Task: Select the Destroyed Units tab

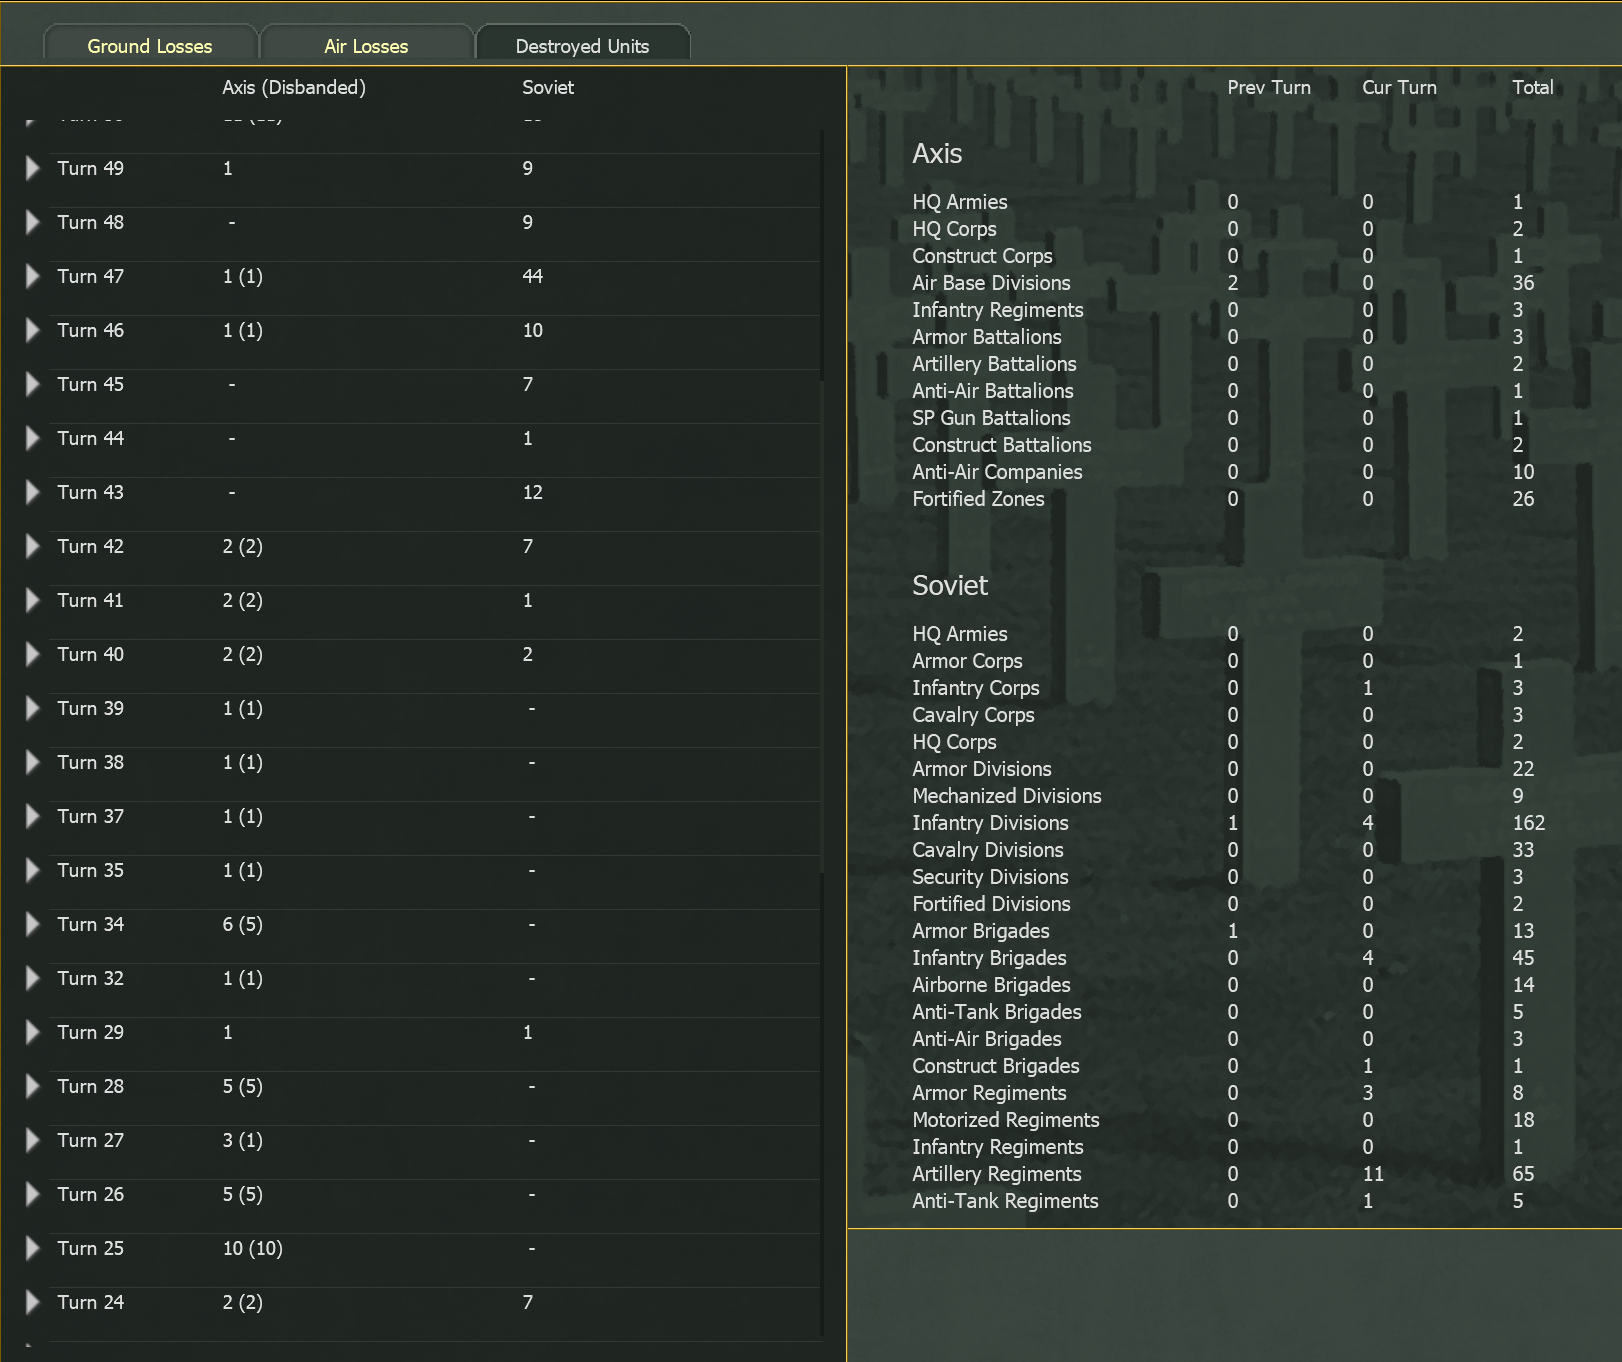Action: pyautogui.click(x=582, y=45)
